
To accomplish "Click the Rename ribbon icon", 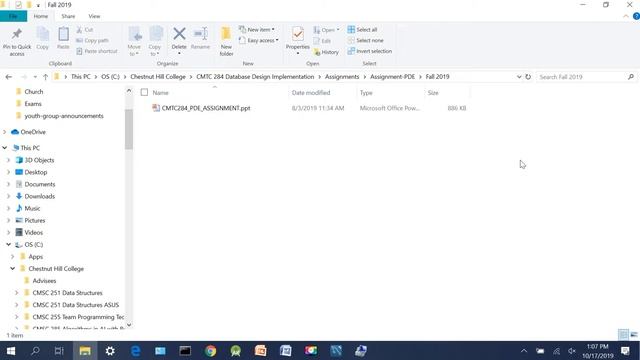I will [x=200, y=39].
